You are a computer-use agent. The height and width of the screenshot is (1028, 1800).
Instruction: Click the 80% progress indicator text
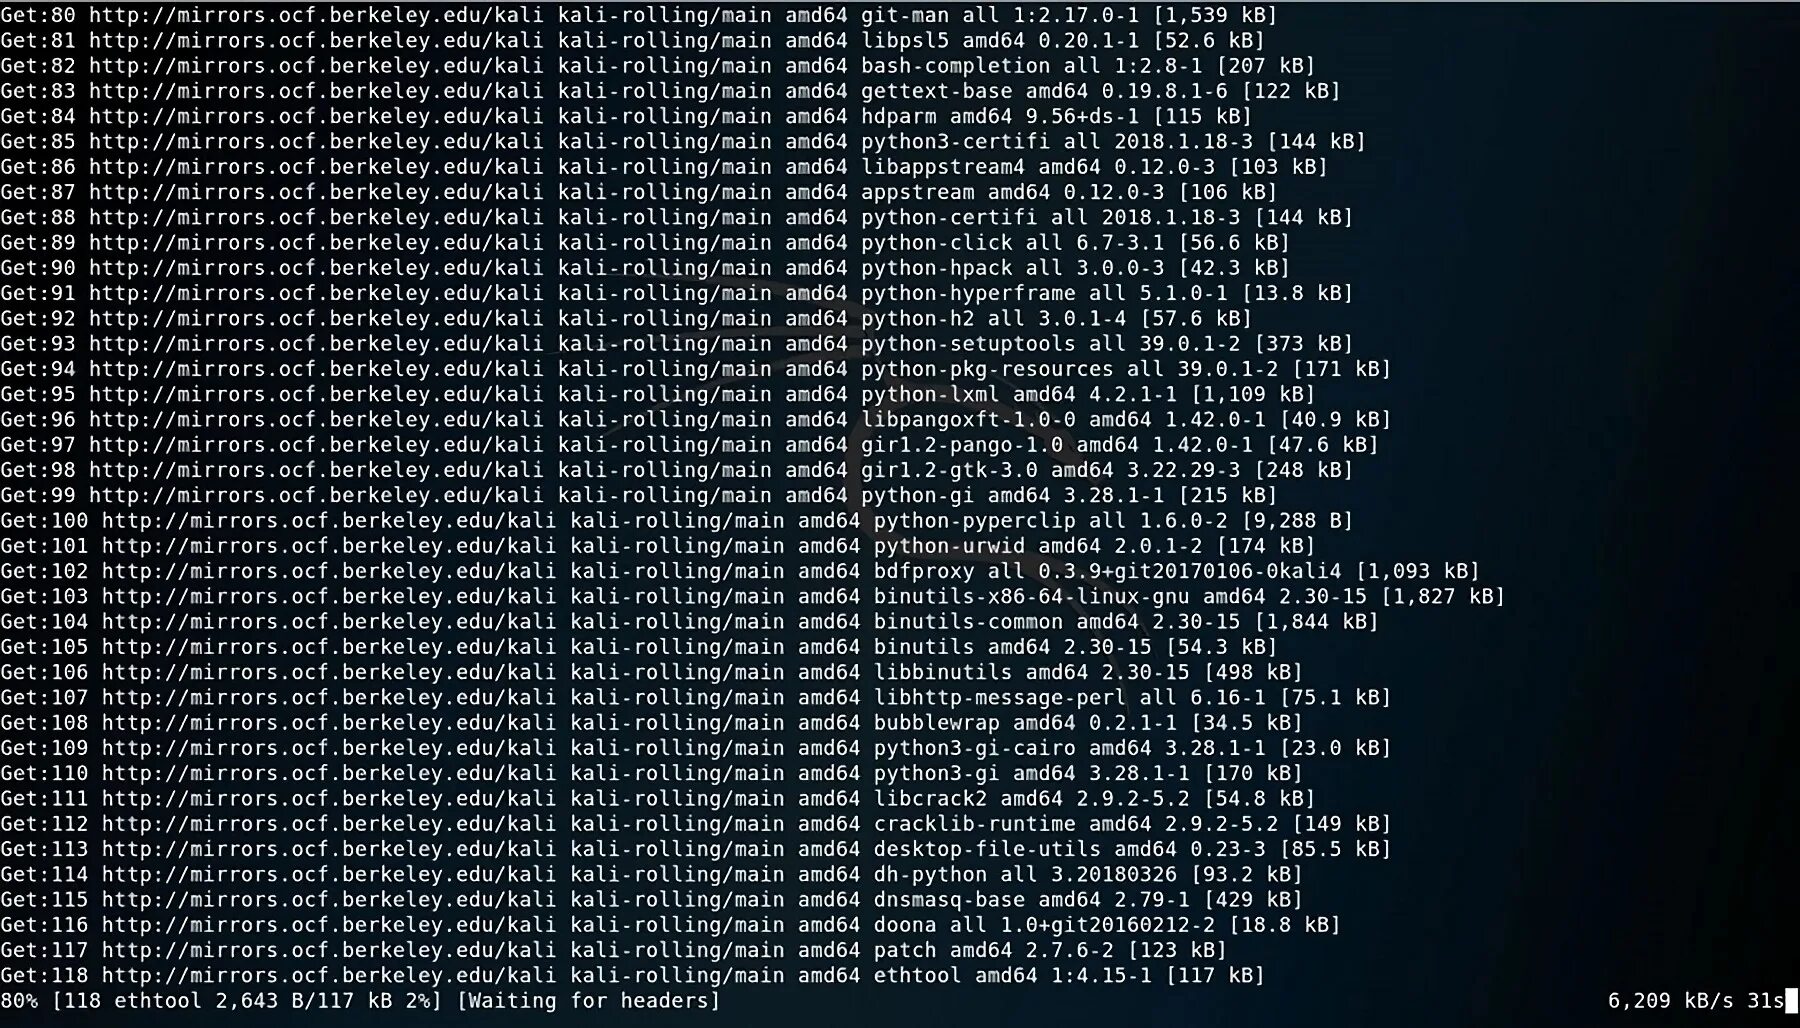(19, 1001)
